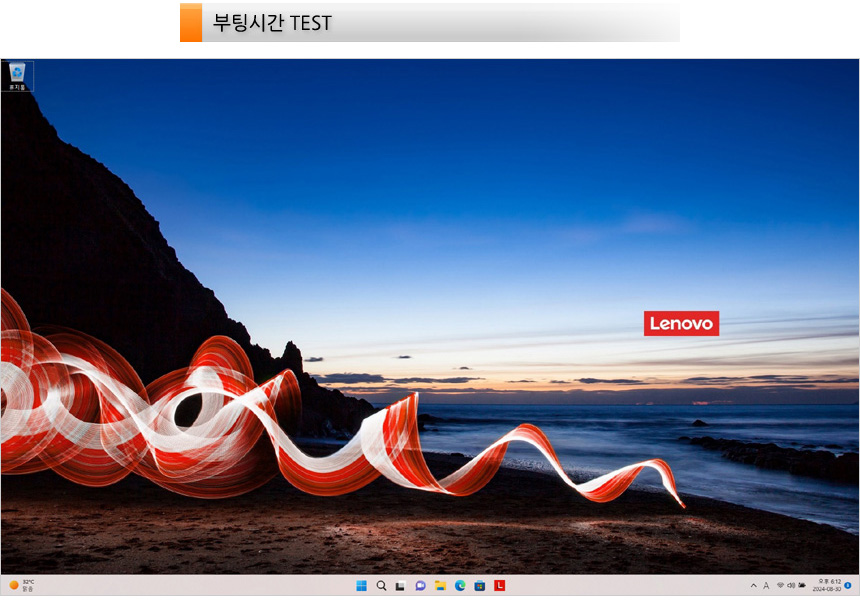
Task: Open the Windows Start menu
Action: (361, 585)
